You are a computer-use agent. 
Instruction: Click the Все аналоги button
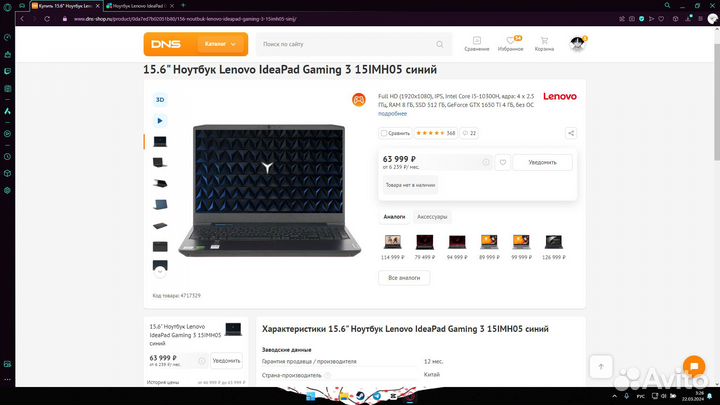404,278
